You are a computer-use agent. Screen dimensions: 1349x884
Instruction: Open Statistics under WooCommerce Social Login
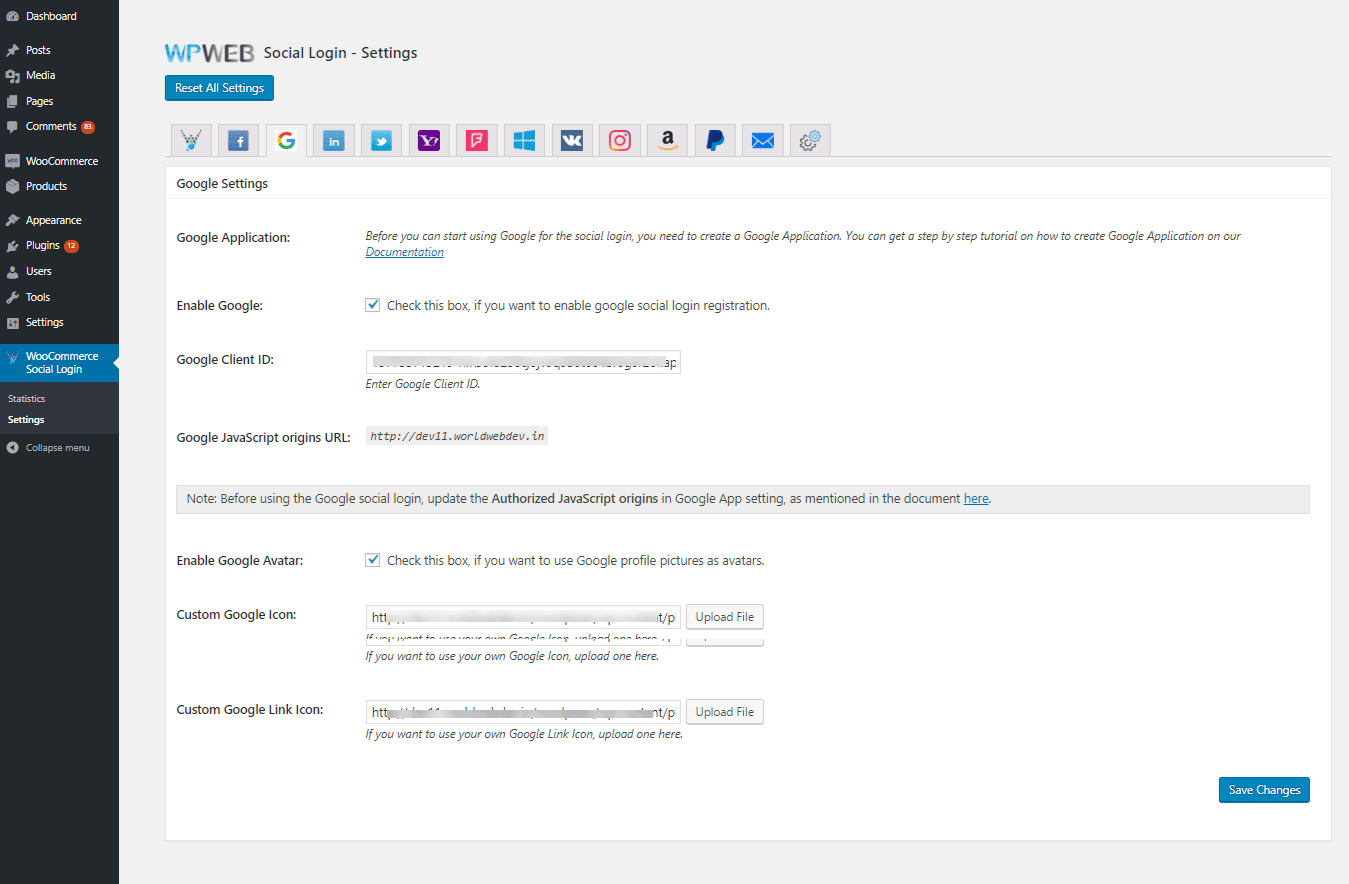pos(26,399)
